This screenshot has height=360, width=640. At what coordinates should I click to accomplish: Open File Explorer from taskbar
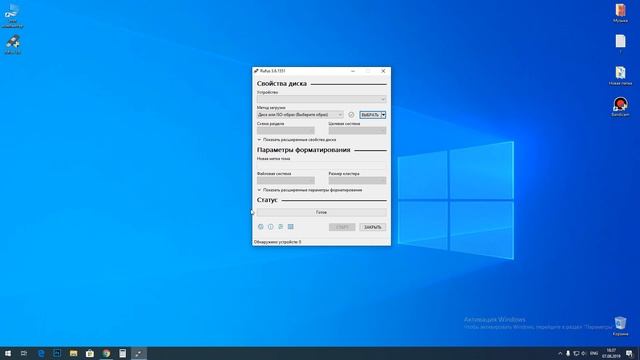click(x=73, y=353)
